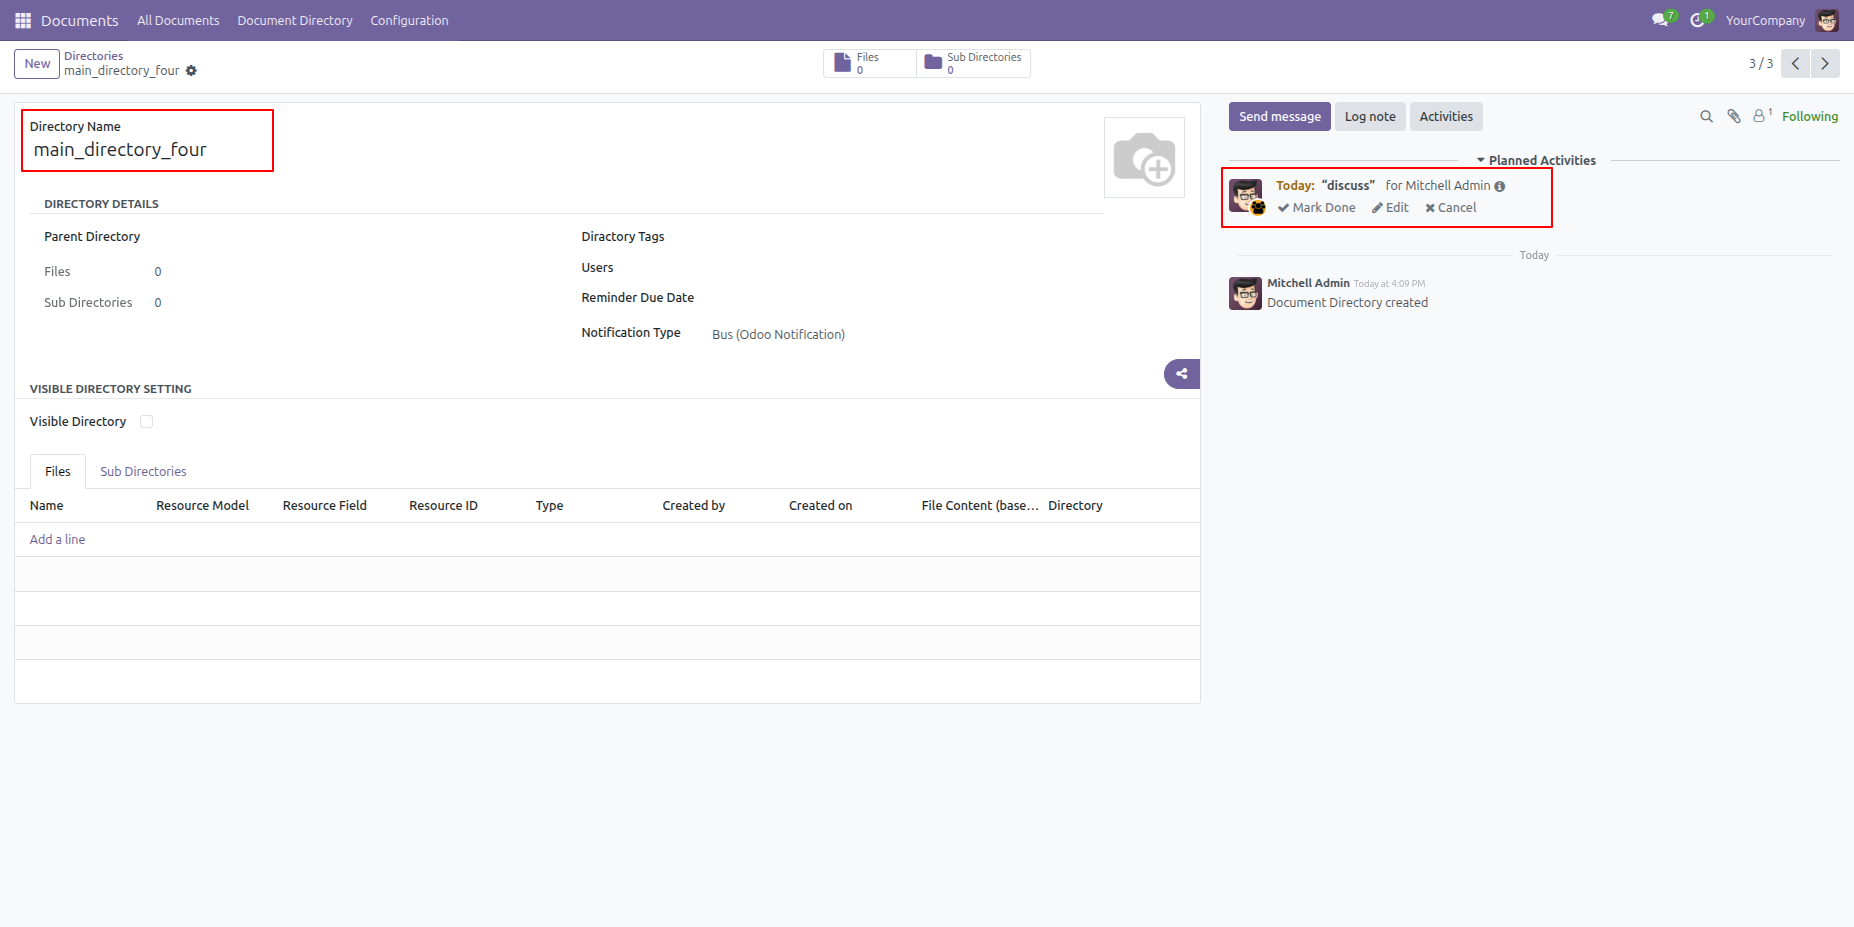Go to previous record arrow

coord(1796,63)
